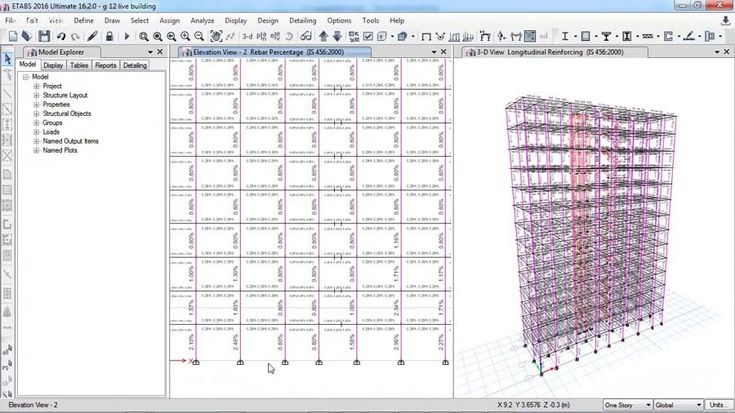Open the Detailing menu in the menu bar
The height and width of the screenshot is (413, 735).
(302, 21)
